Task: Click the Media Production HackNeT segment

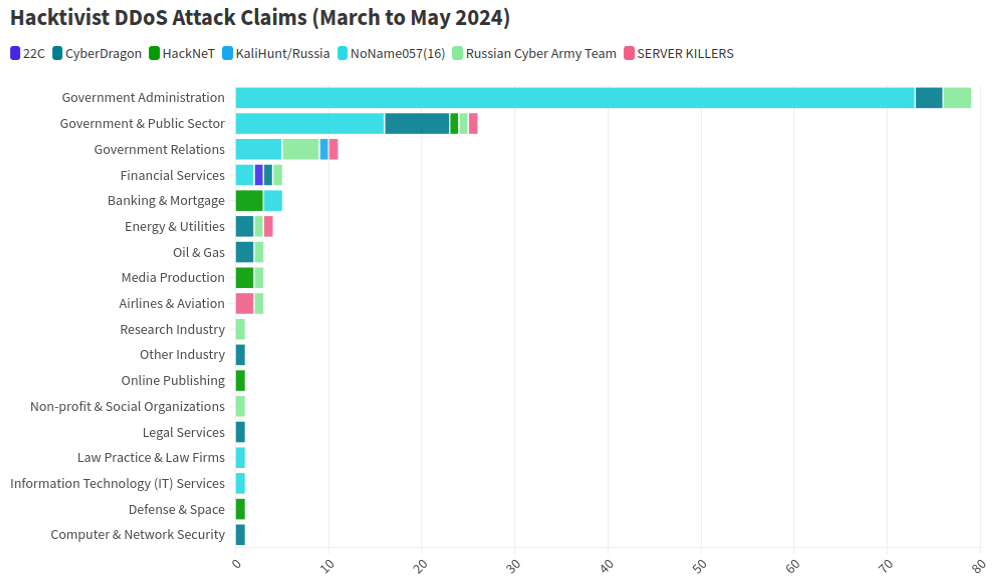Action: pyautogui.click(x=245, y=278)
